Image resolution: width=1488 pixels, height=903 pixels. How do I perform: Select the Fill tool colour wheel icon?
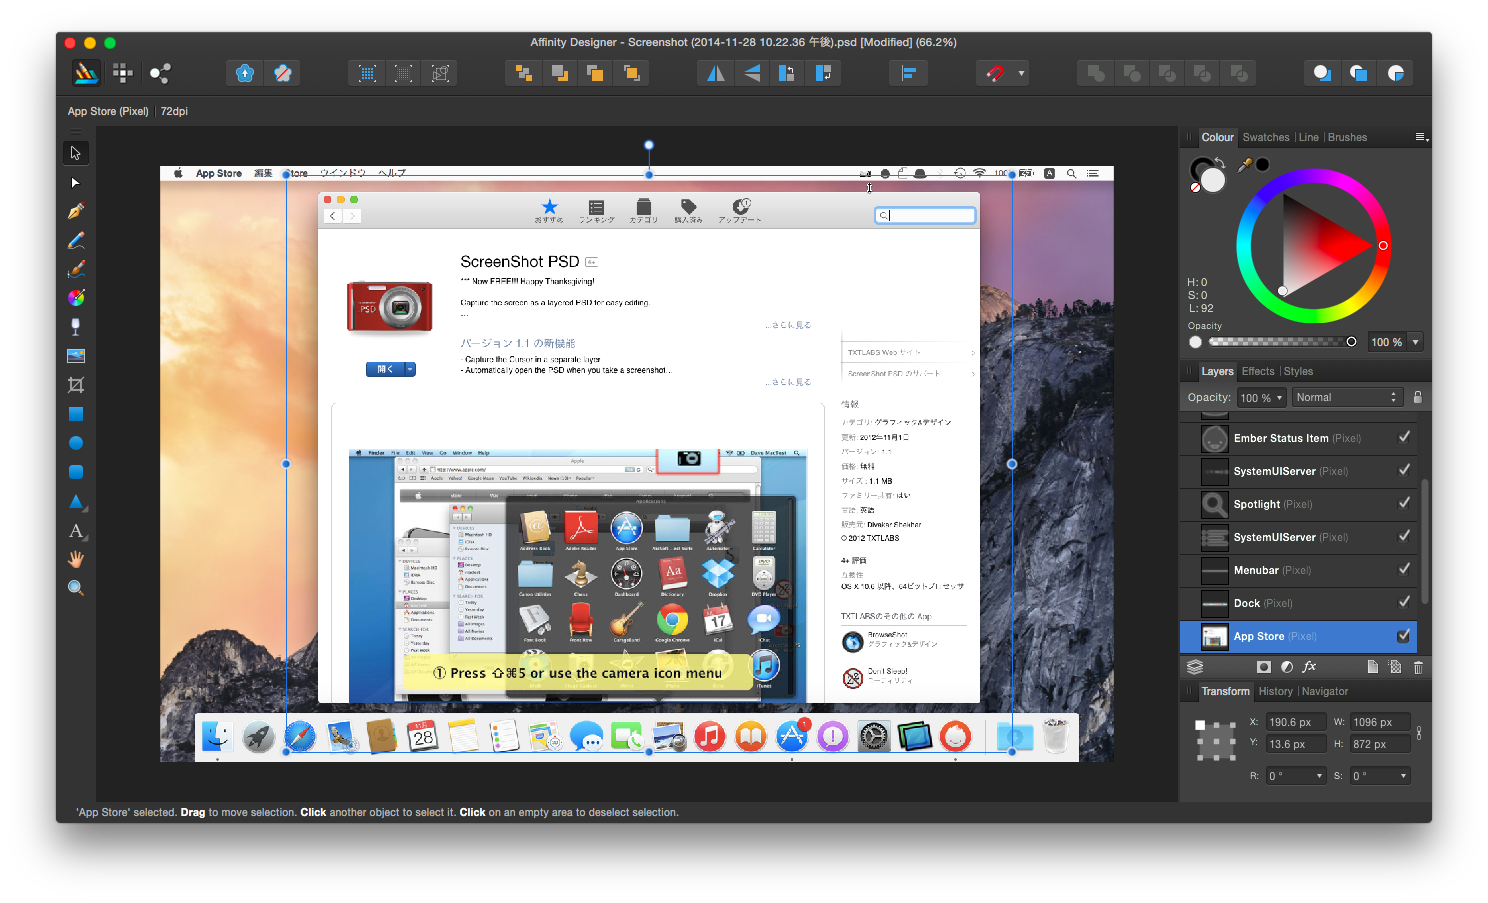[75, 298]
